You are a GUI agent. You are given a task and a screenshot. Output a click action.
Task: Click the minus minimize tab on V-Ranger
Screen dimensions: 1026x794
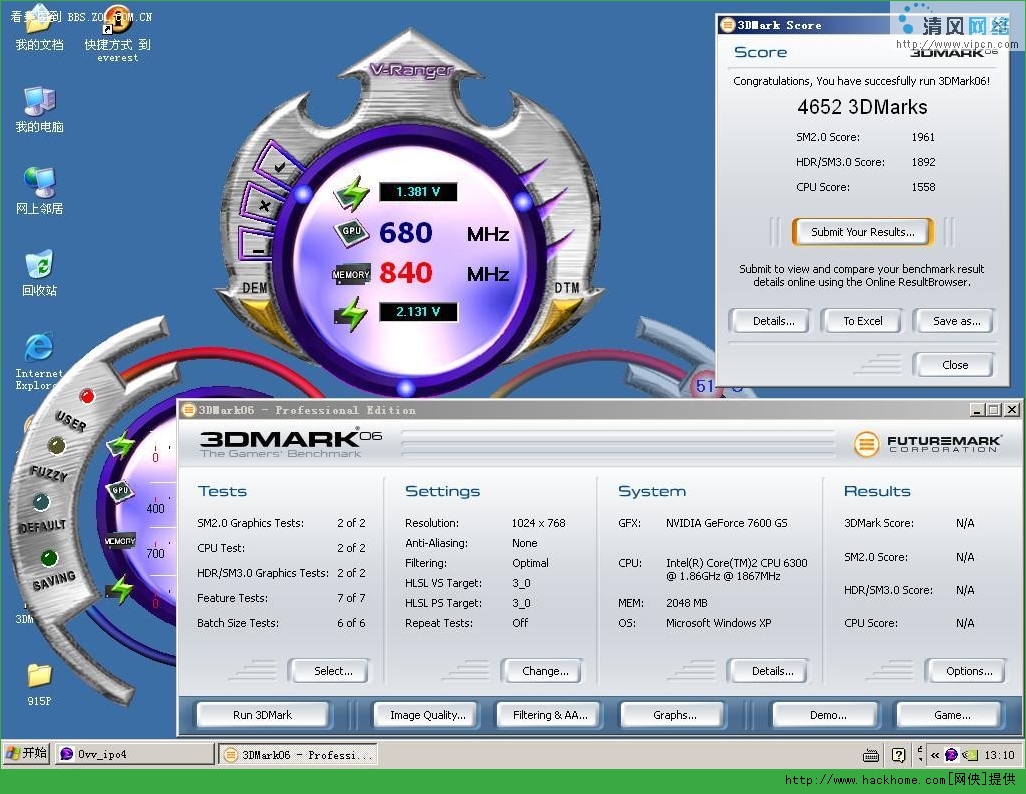point(257,248)
